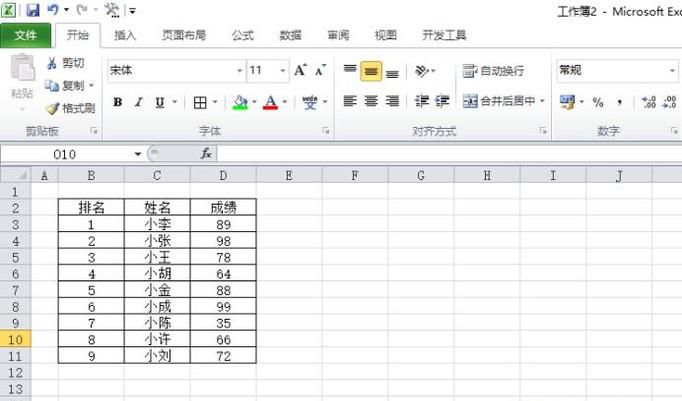Open the 宋体 font name dropdown
The image size is (682, 401).
(x=239, y=70)
